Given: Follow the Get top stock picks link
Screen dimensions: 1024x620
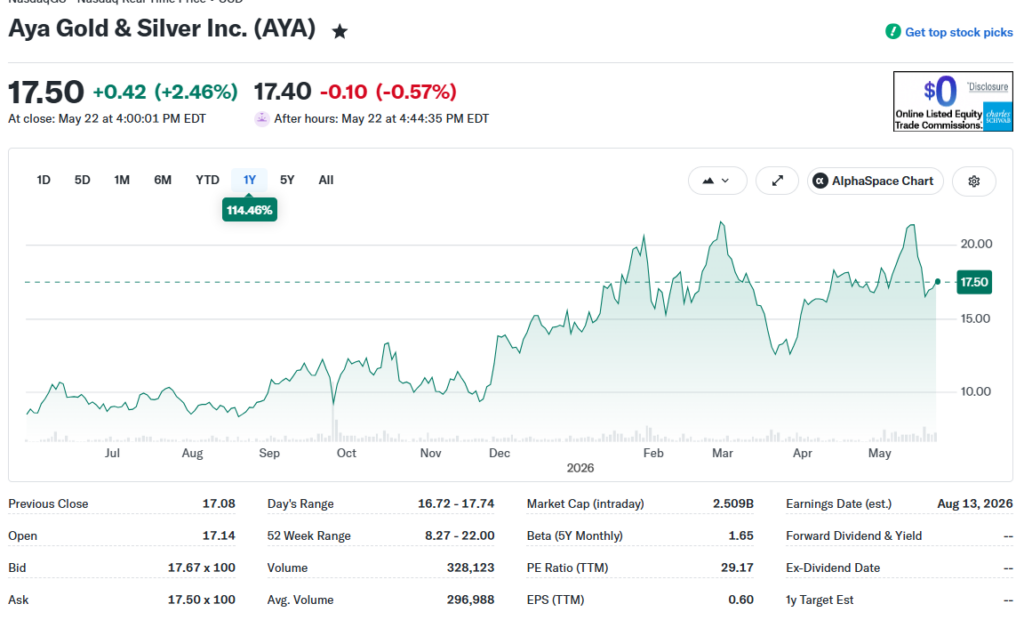Looking at the screenshot, I should pos(958,32).
